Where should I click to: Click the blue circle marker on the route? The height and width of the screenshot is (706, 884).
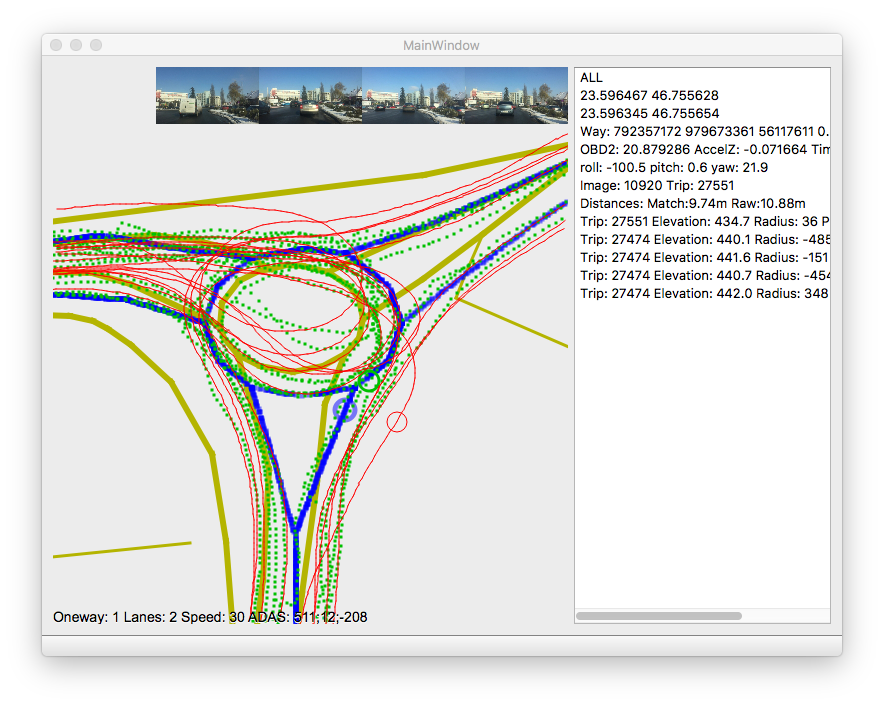(345, 408)
